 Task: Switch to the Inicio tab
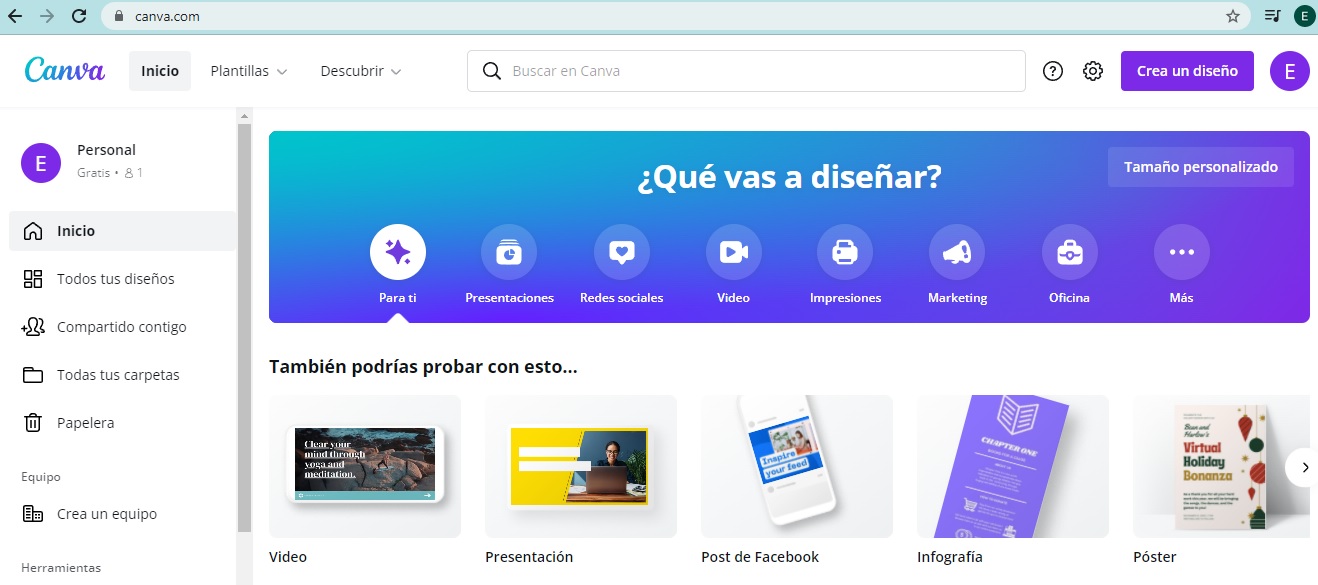point(159,70)
